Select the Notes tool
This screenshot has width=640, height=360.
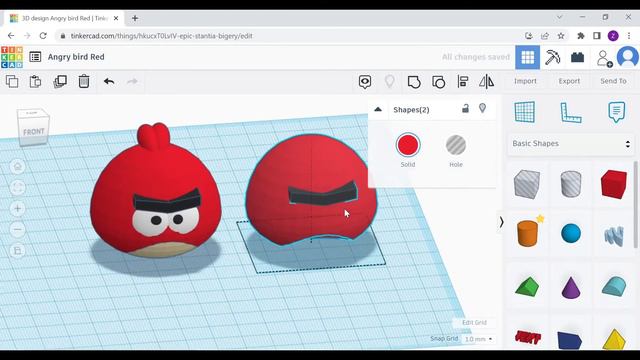616,112
